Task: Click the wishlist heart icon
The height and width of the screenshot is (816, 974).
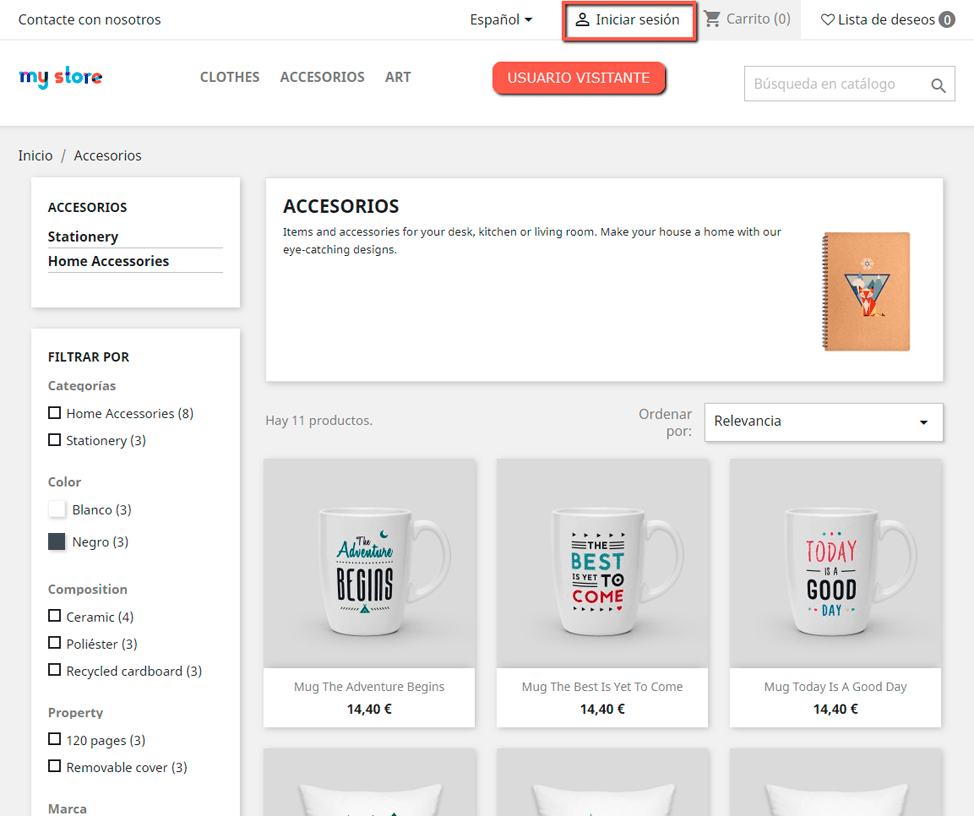Action: click(x=827, y=19)
